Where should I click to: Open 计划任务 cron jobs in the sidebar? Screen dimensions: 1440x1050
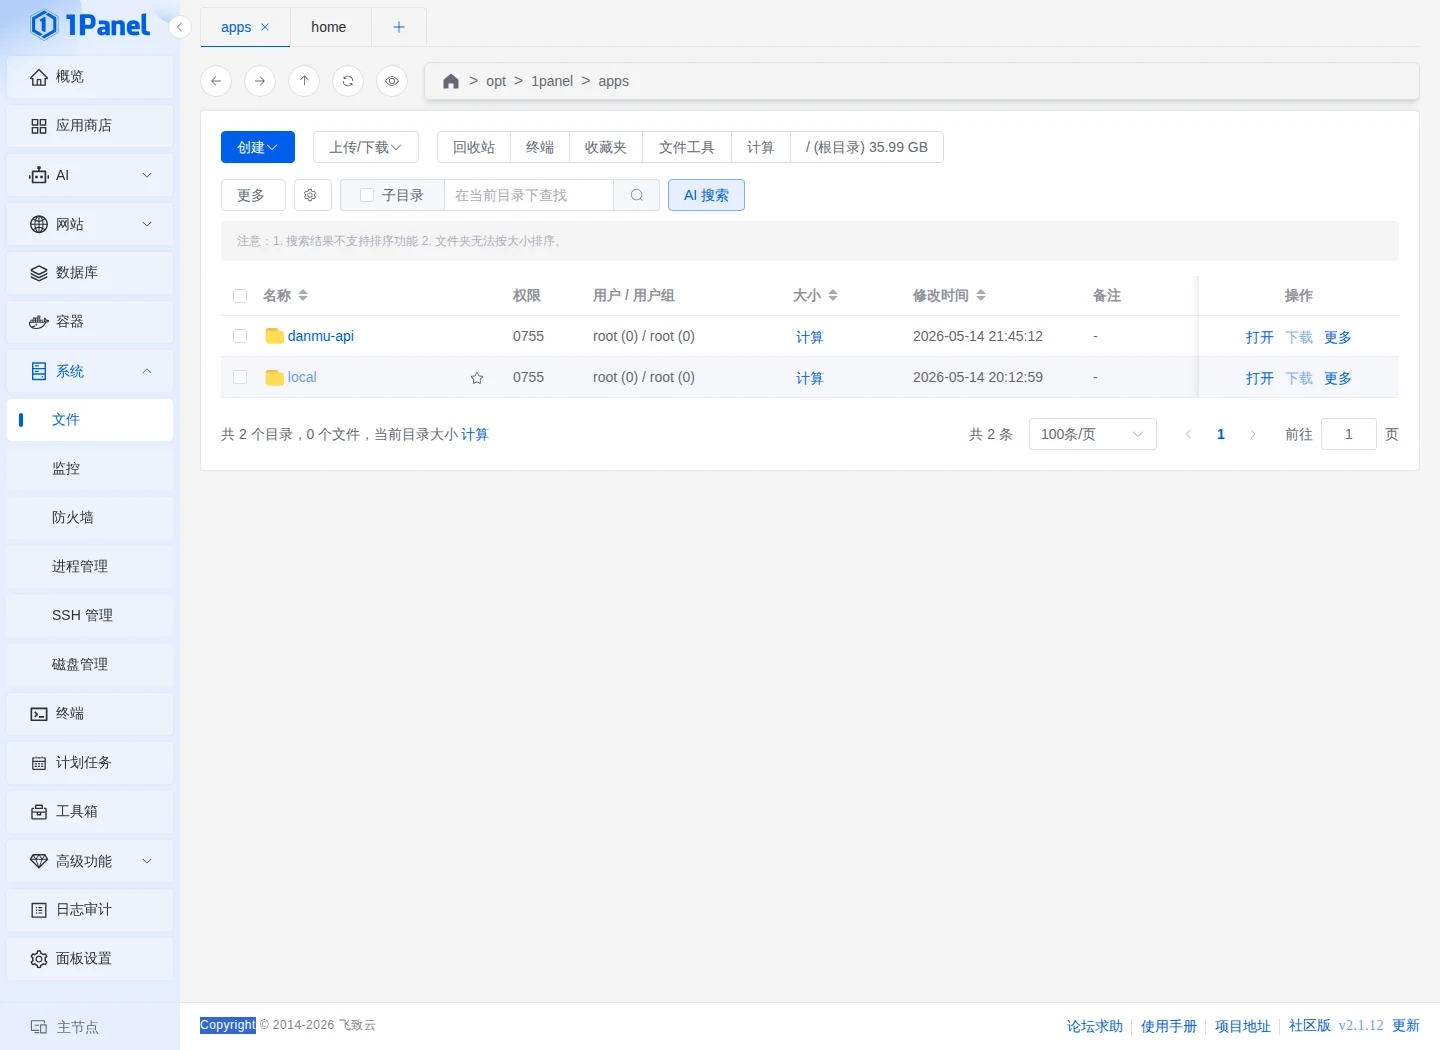[90, 763]
